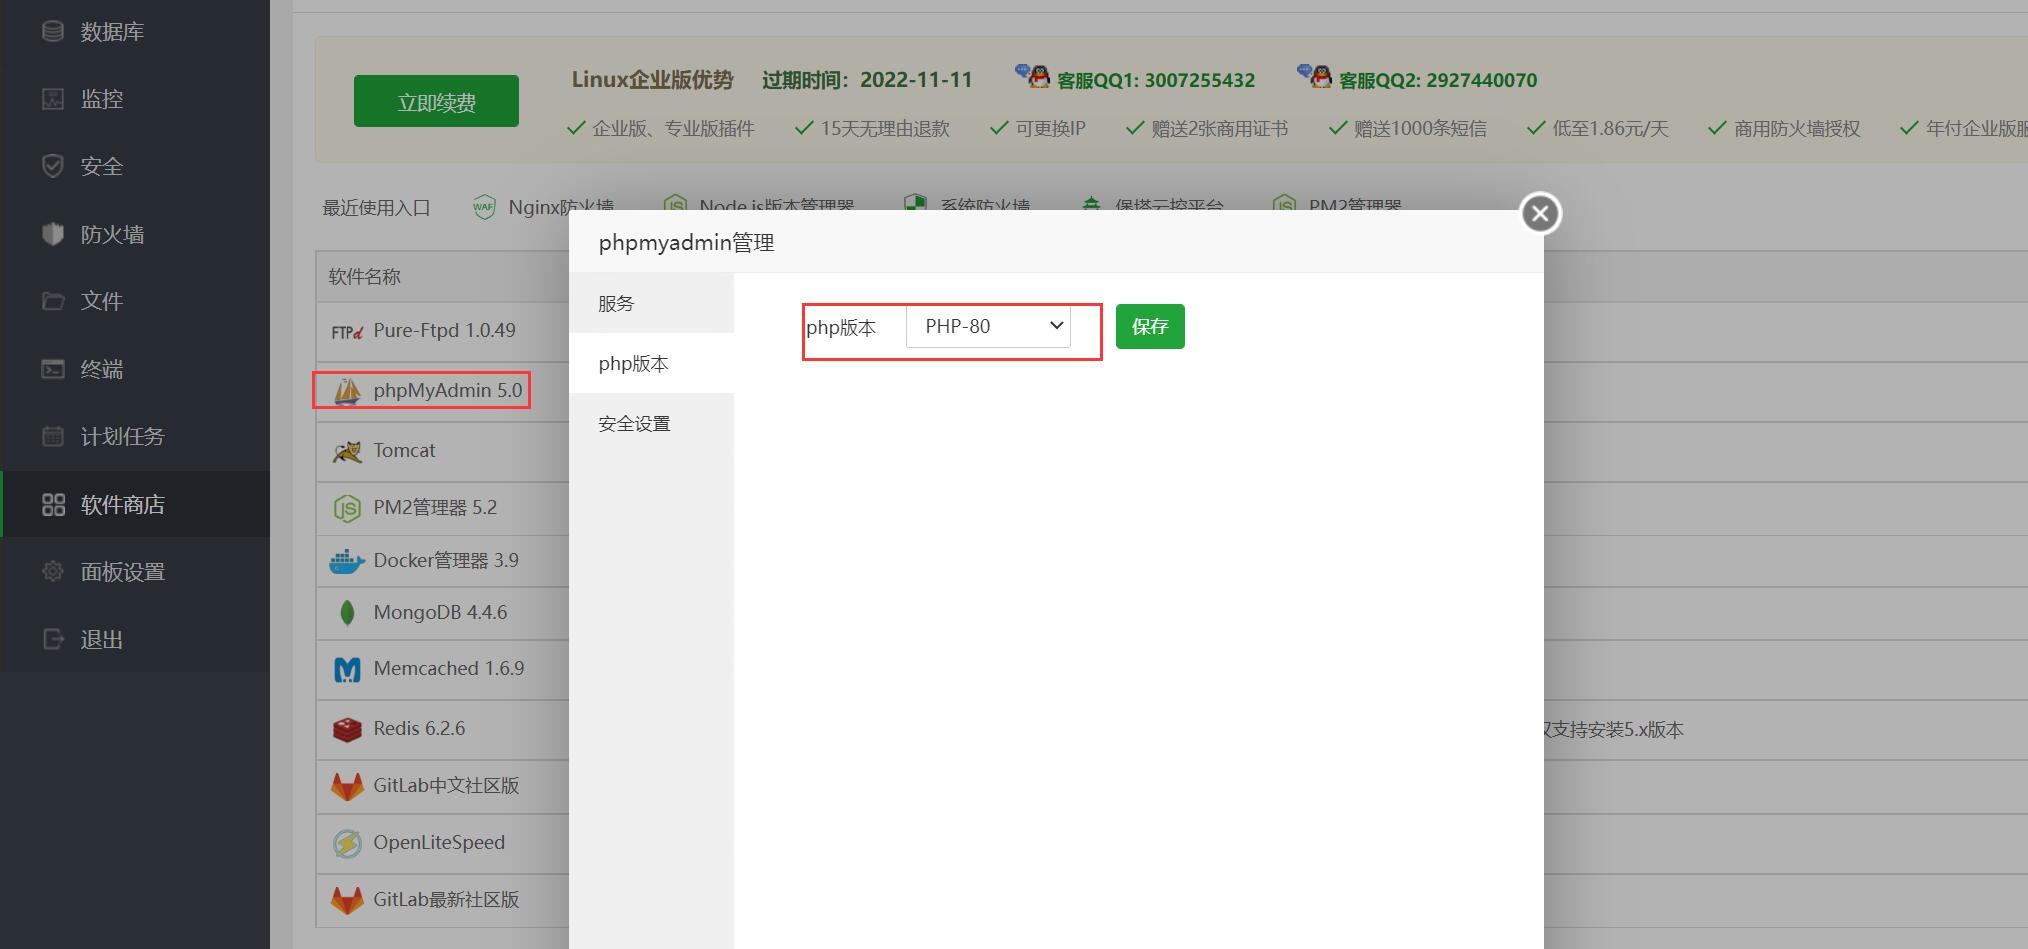
Task: Click the Docker whale icon
Action: coord(347,561)
